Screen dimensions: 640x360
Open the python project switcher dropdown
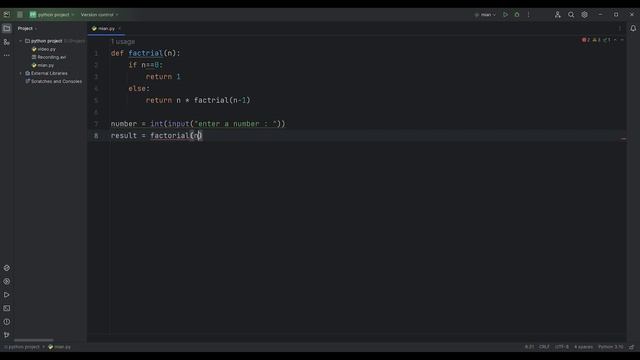51,15
